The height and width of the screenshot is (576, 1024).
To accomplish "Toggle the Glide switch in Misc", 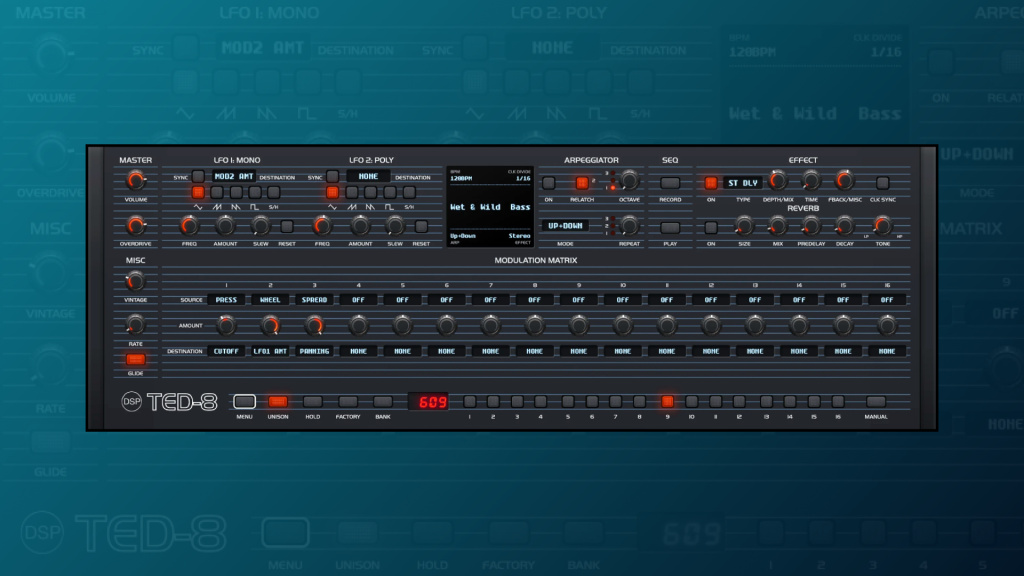I will coord(136,359).
